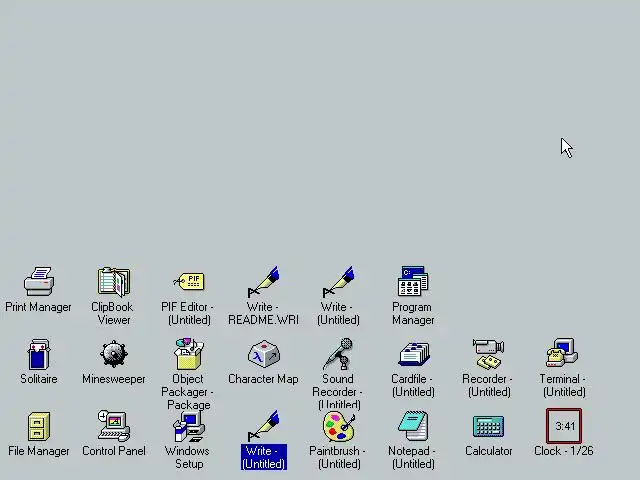The height and width of the screenshot is (480, 640).
Task: Click the Cardfile - (Untitled) icon
Action: coord(413,354)
